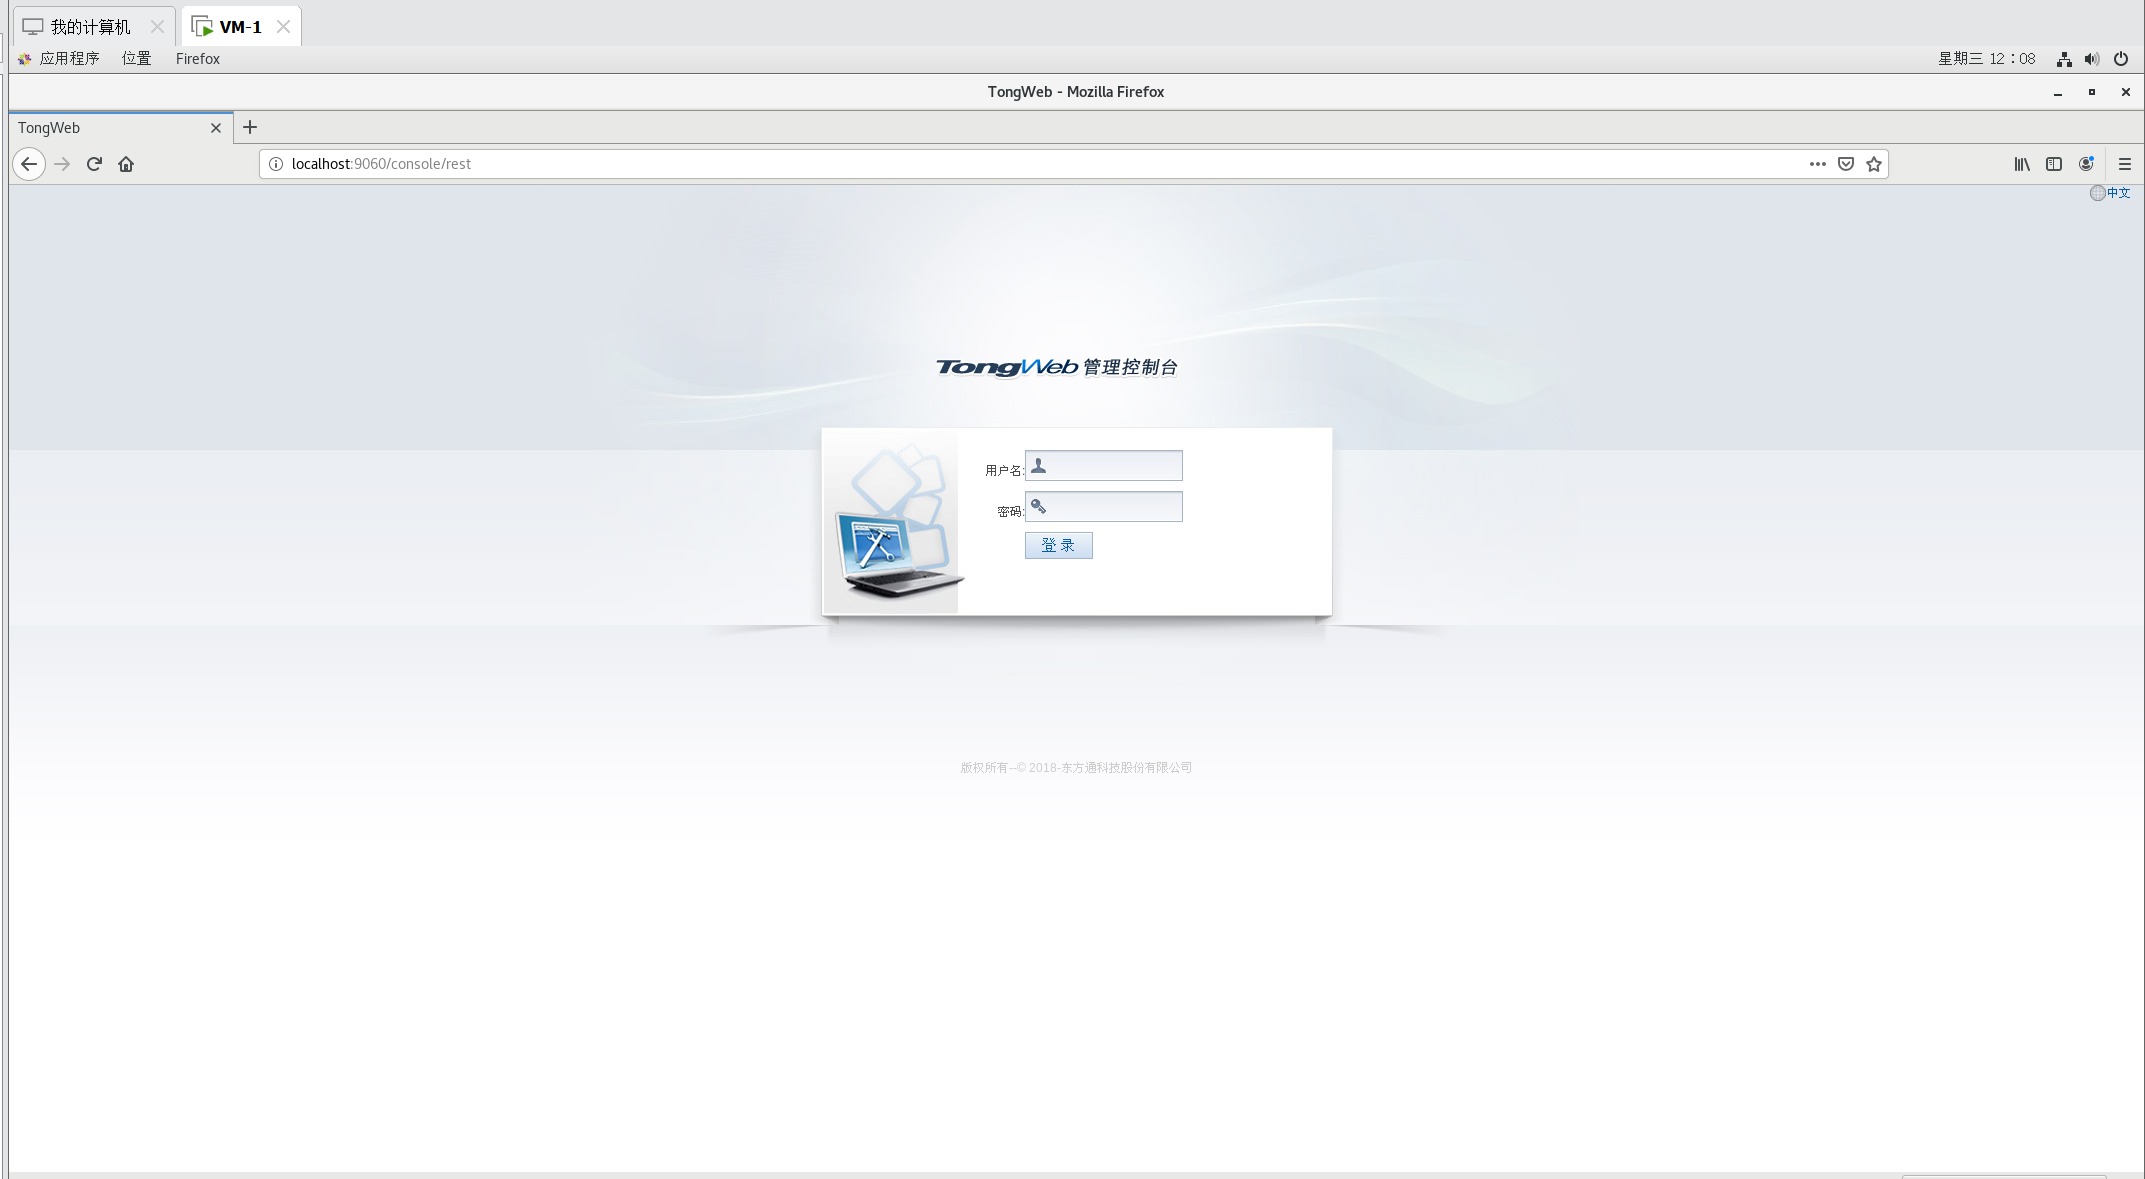Open the page actions three-dots menu
The height and width of the screenshot is (1179, 2145).
pos(1817,164)
